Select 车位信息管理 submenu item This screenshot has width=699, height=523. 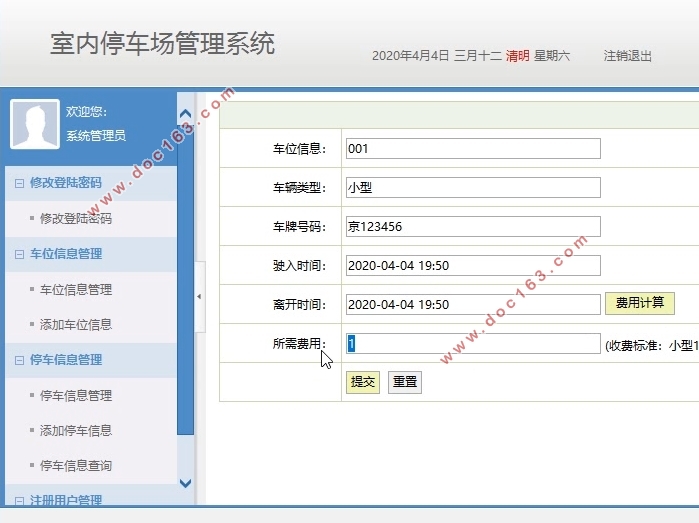pos(76,289)
